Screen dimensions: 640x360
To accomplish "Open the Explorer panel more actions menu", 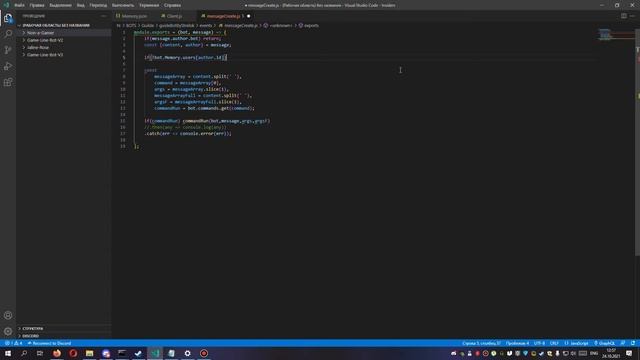I will pos(104,16).
